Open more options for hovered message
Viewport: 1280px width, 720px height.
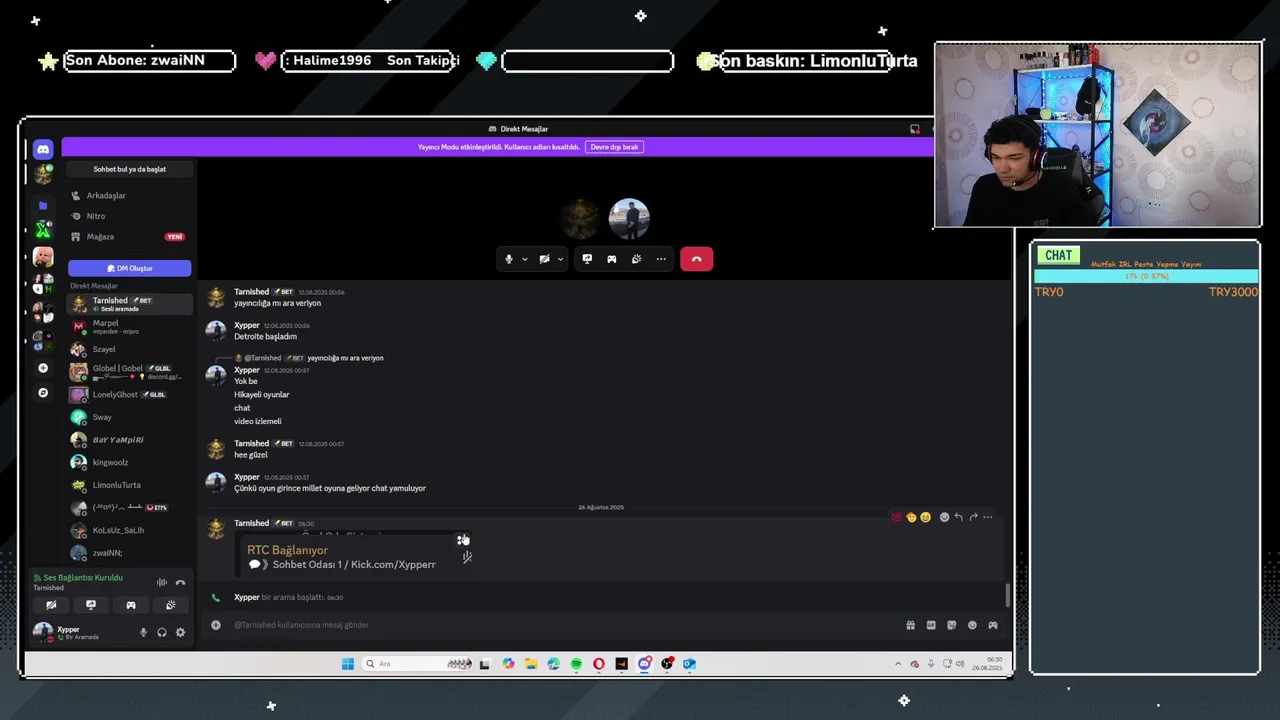(x=988, y=517)
